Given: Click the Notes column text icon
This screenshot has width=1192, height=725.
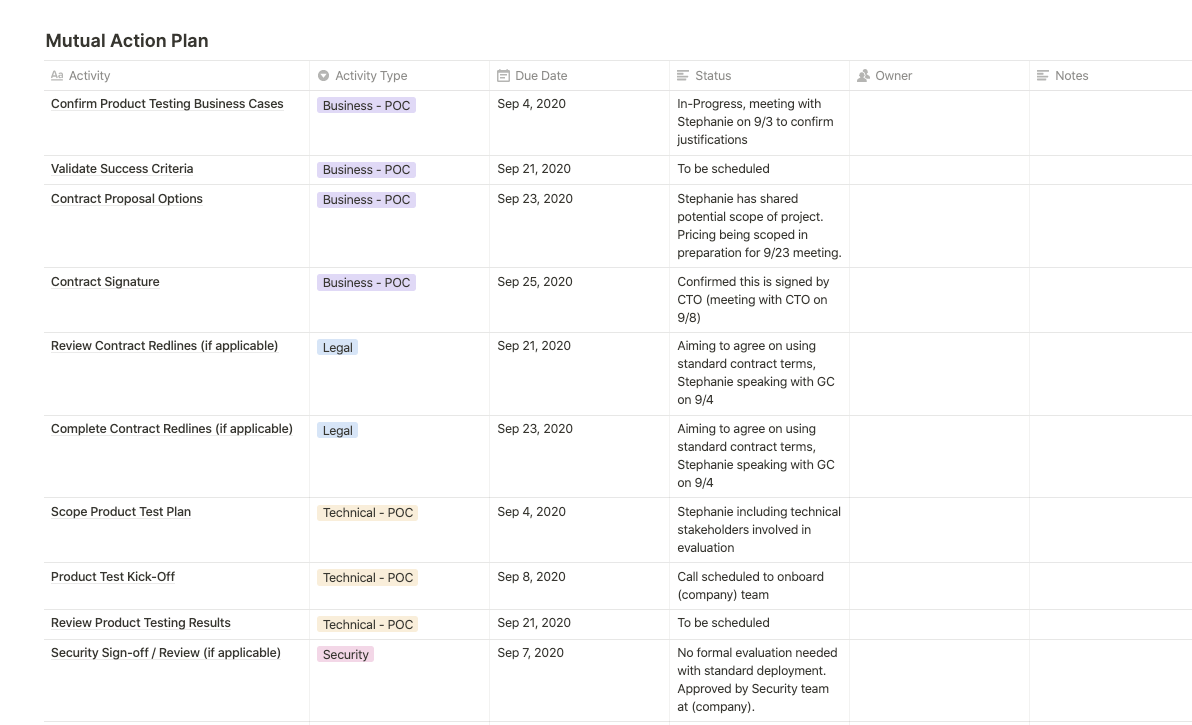Looking at the screenshot, I should 1043,76.
